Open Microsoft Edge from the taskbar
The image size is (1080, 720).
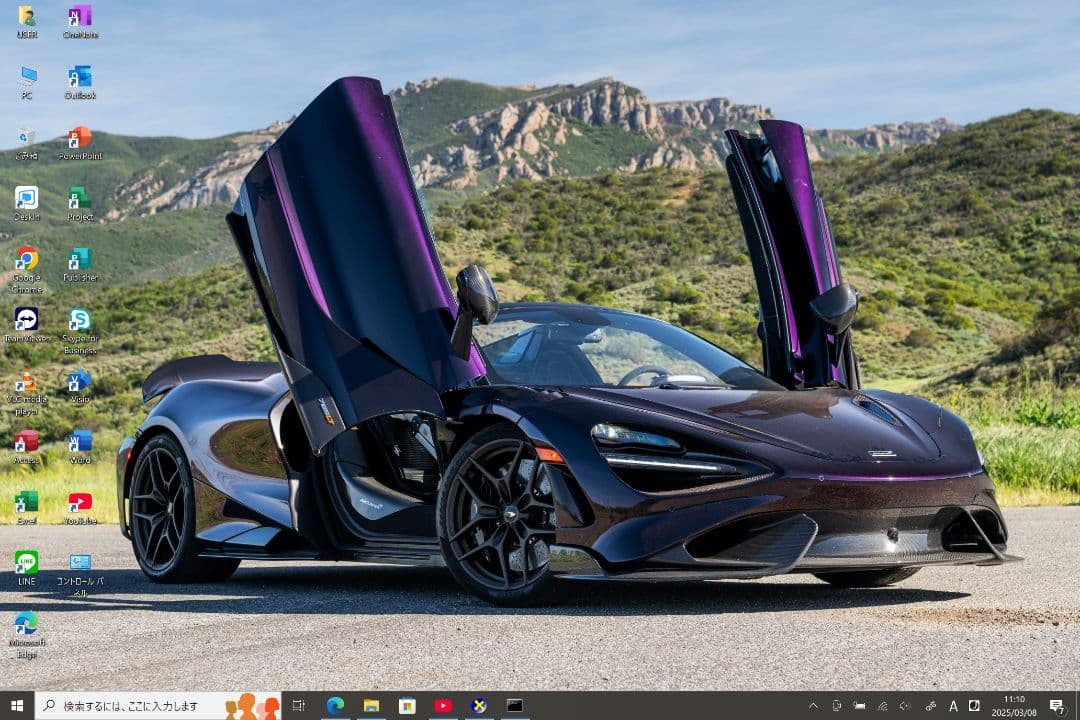335,706
